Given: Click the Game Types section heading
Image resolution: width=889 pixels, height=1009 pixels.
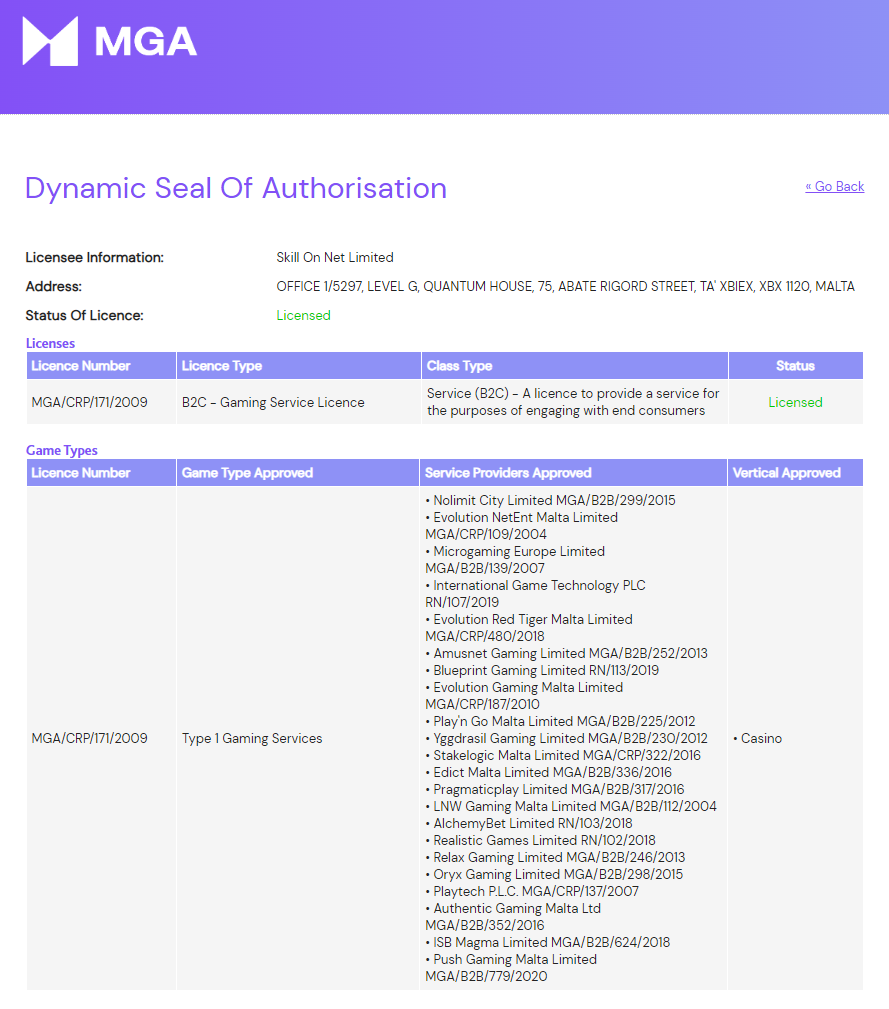Looking at the screenshot, I should [62, 450].
